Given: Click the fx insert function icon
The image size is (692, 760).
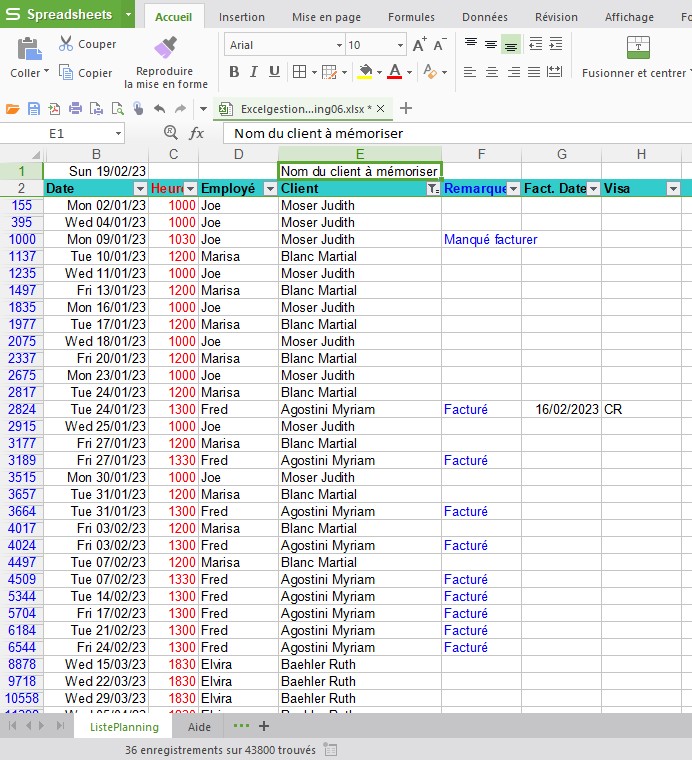Looking at the screenshot, I should click(197, 133).
